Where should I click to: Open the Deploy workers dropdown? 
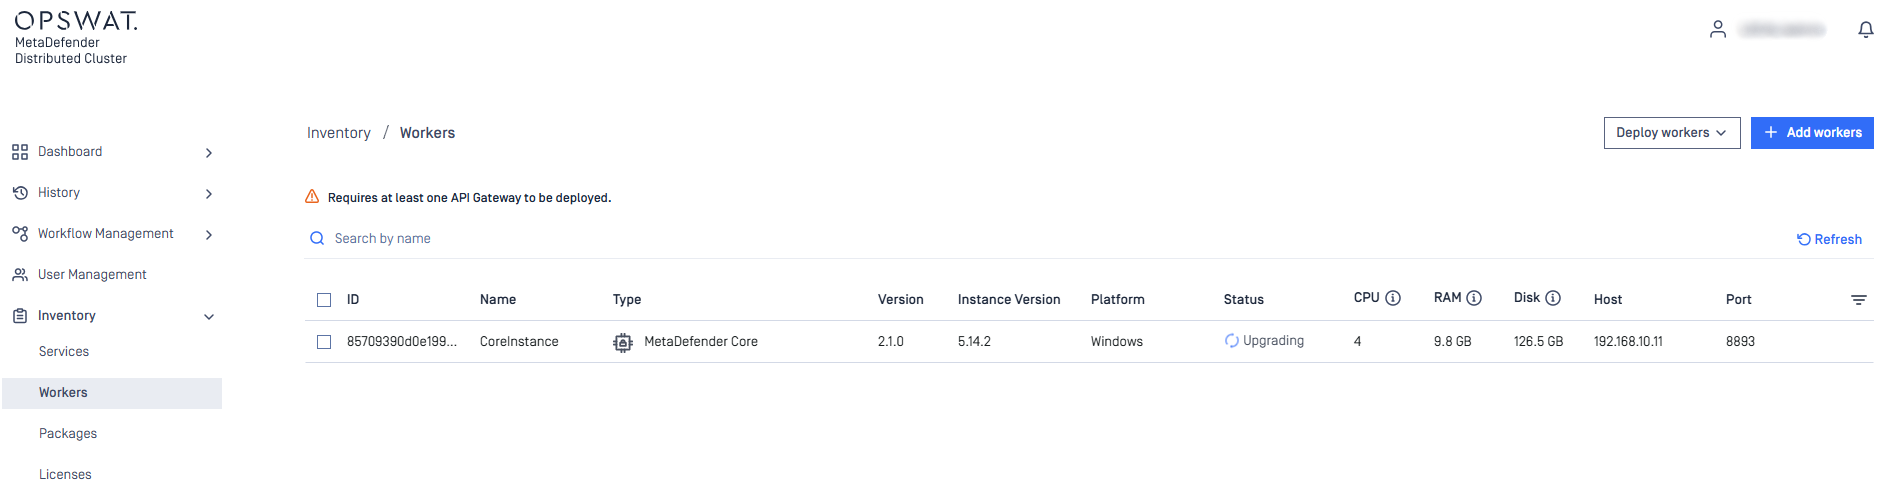tap(1672, 133)
